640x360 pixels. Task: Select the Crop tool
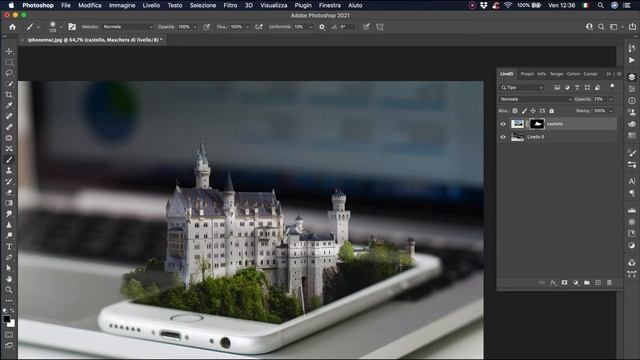point(9,95)
